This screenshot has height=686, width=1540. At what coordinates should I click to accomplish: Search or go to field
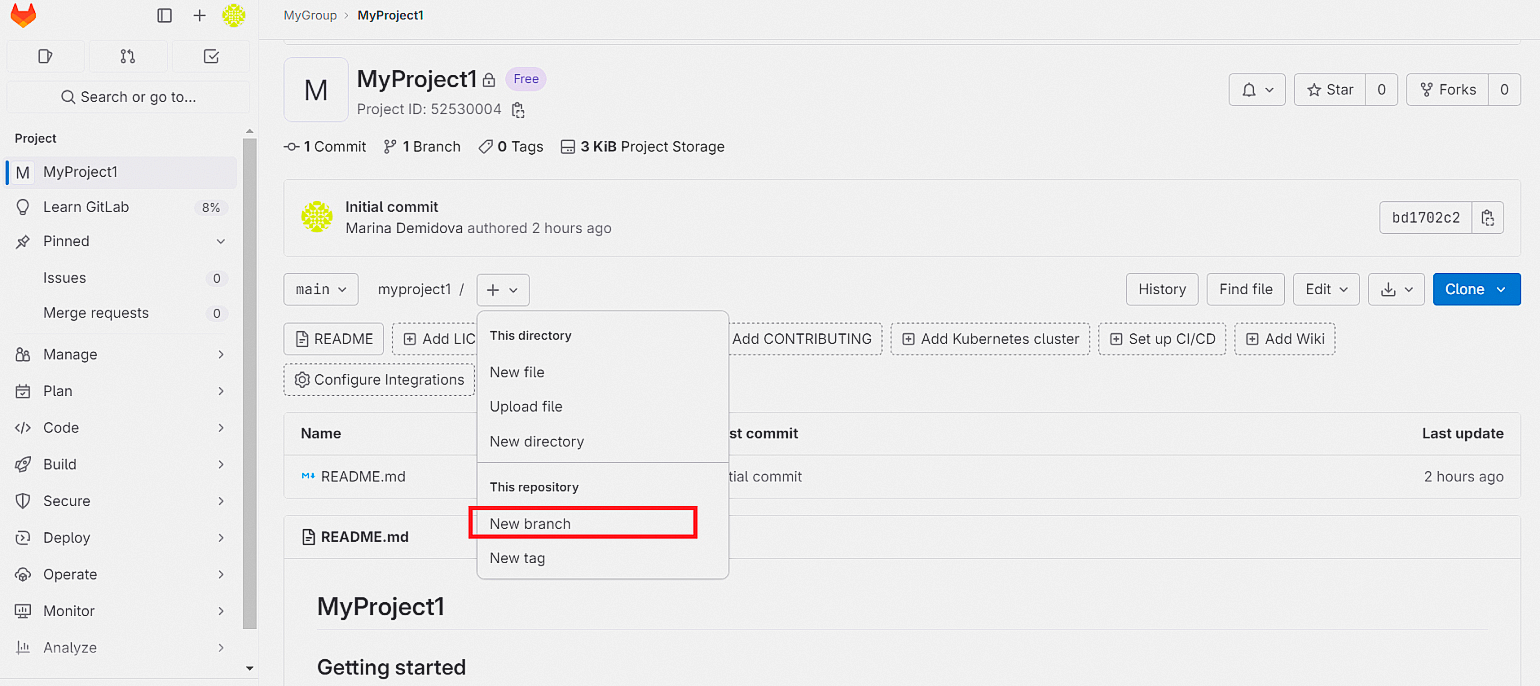(128, 97)
